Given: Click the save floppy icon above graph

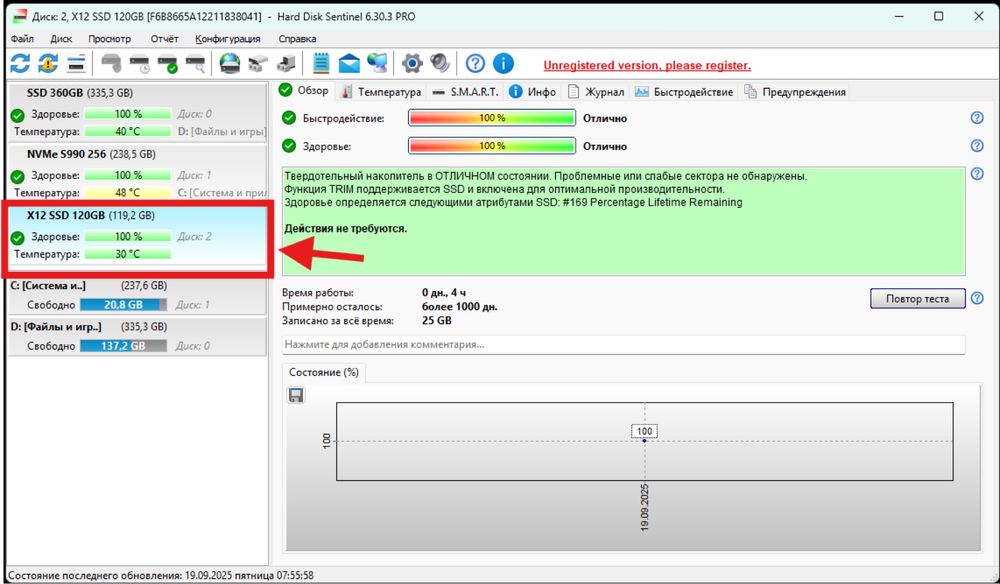Looking at the screenshot, I should coord(296,395).
